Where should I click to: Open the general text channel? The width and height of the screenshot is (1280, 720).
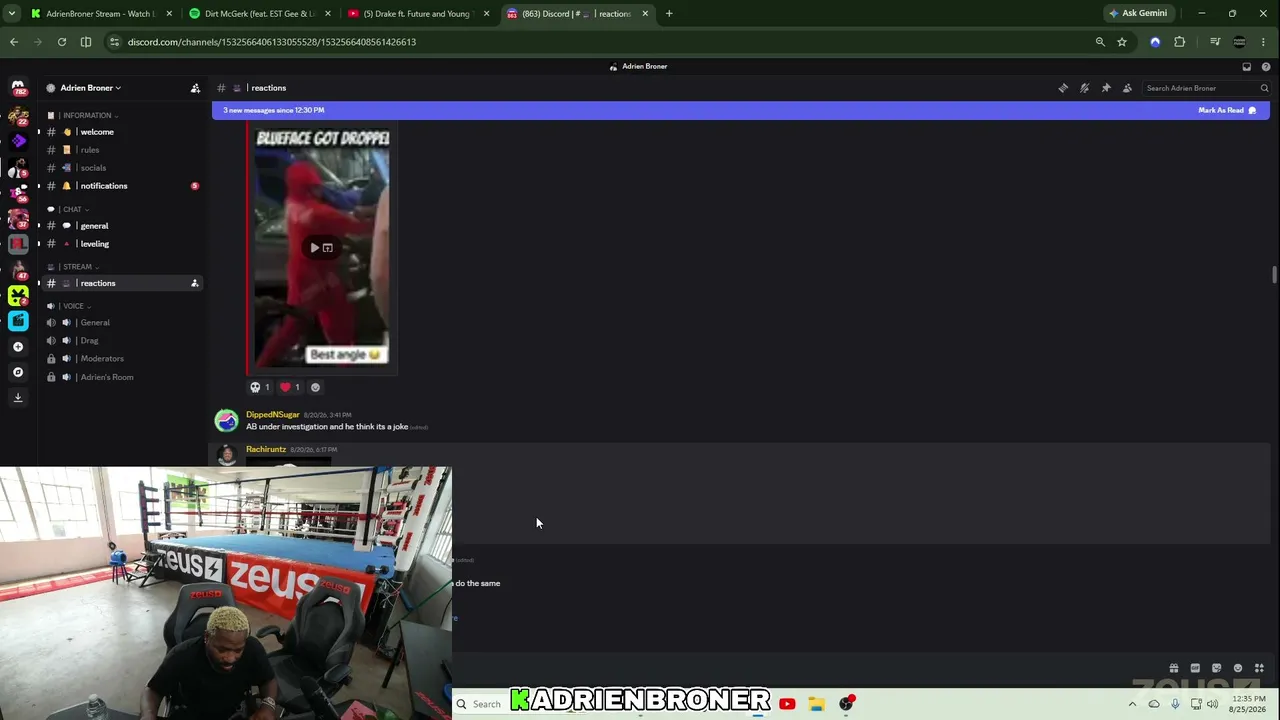(123, 226)
